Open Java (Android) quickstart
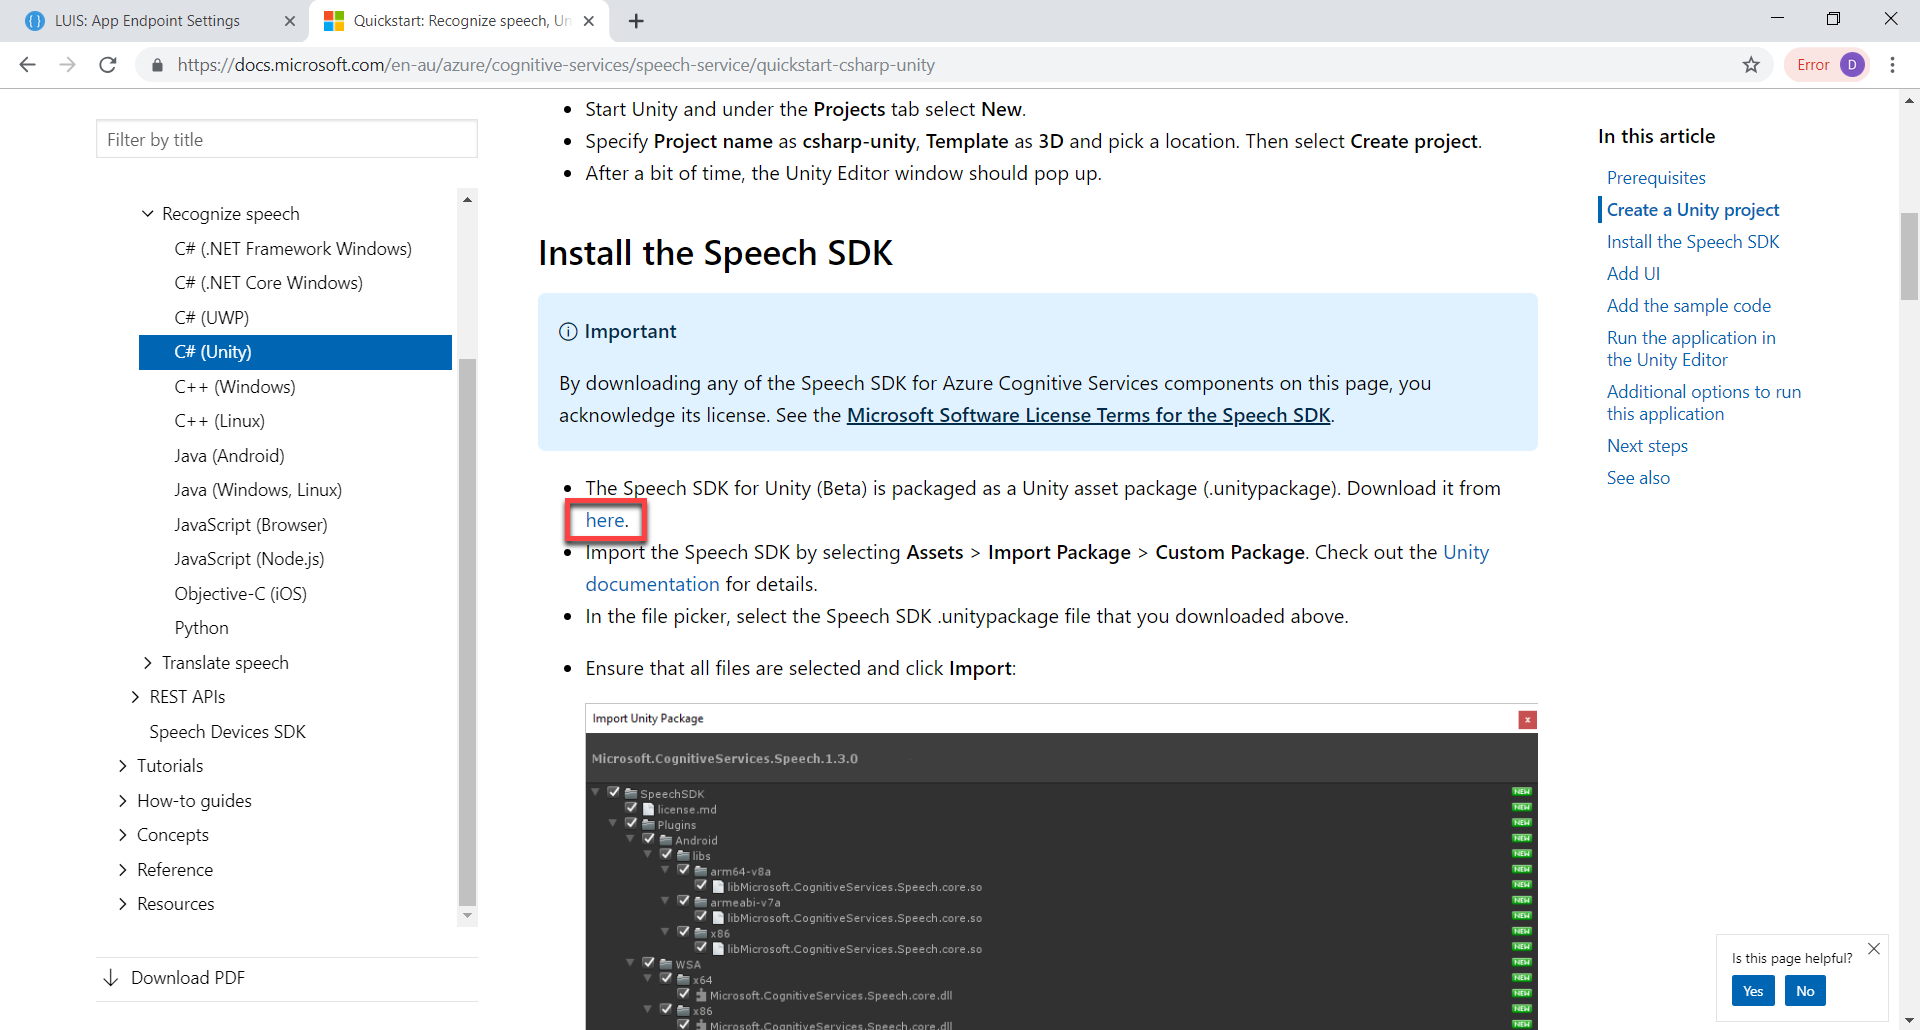 point(229,456)
